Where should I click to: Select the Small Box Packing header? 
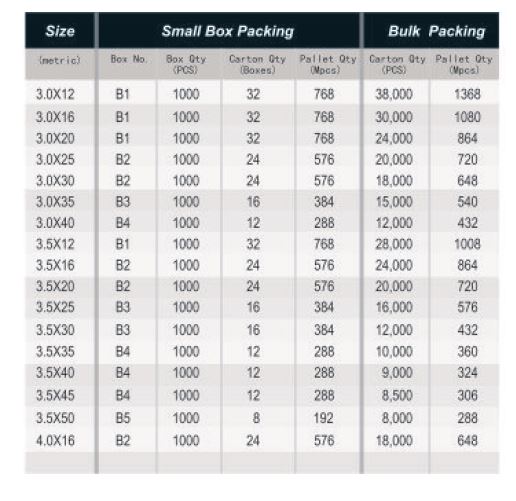point(228,31)
